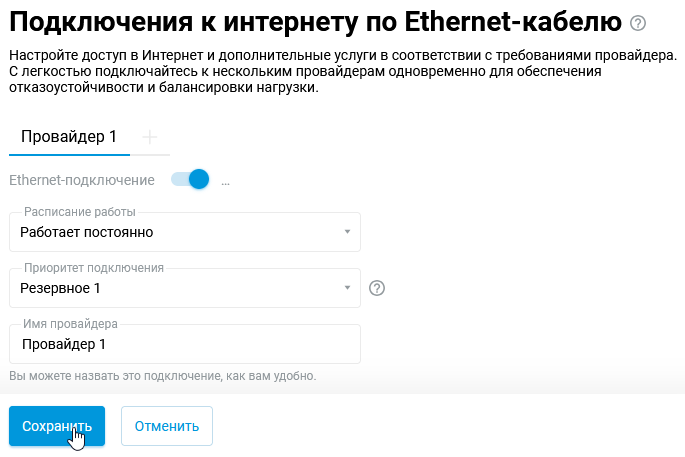Disable the Ethernet-подключение switch

coord(190,180)
